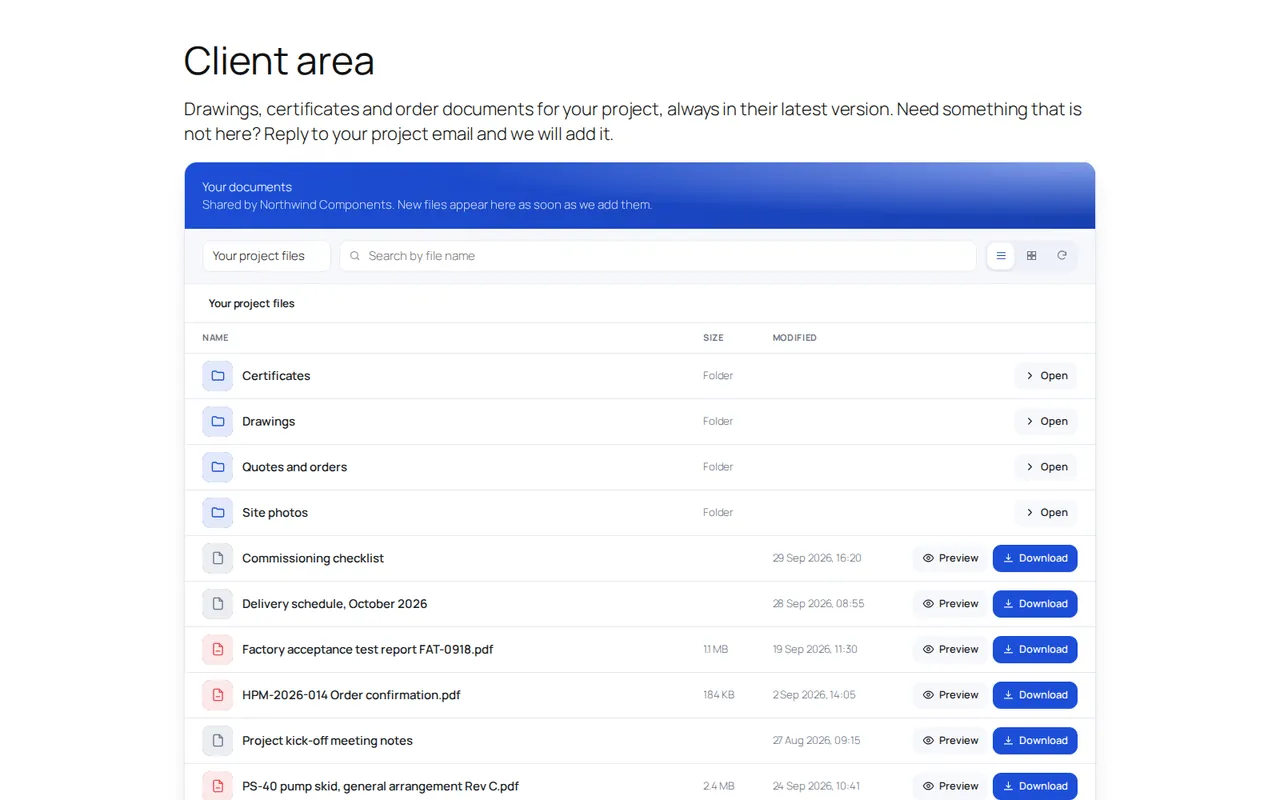
Task: Select the Site photos folder name
Action: (x=275, y=513)
